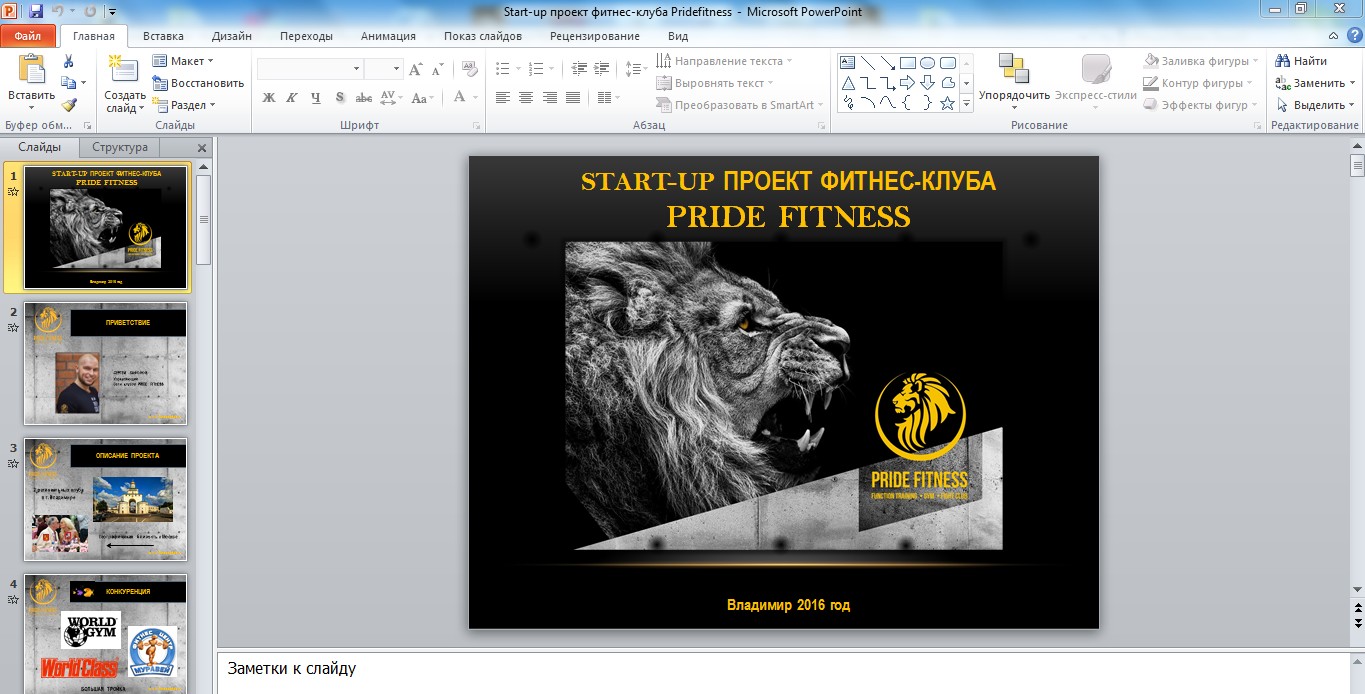The height and width of the screenshot is (694, 1365).
Task: Decrease font size with the small A icon
Action: (437, 69)
